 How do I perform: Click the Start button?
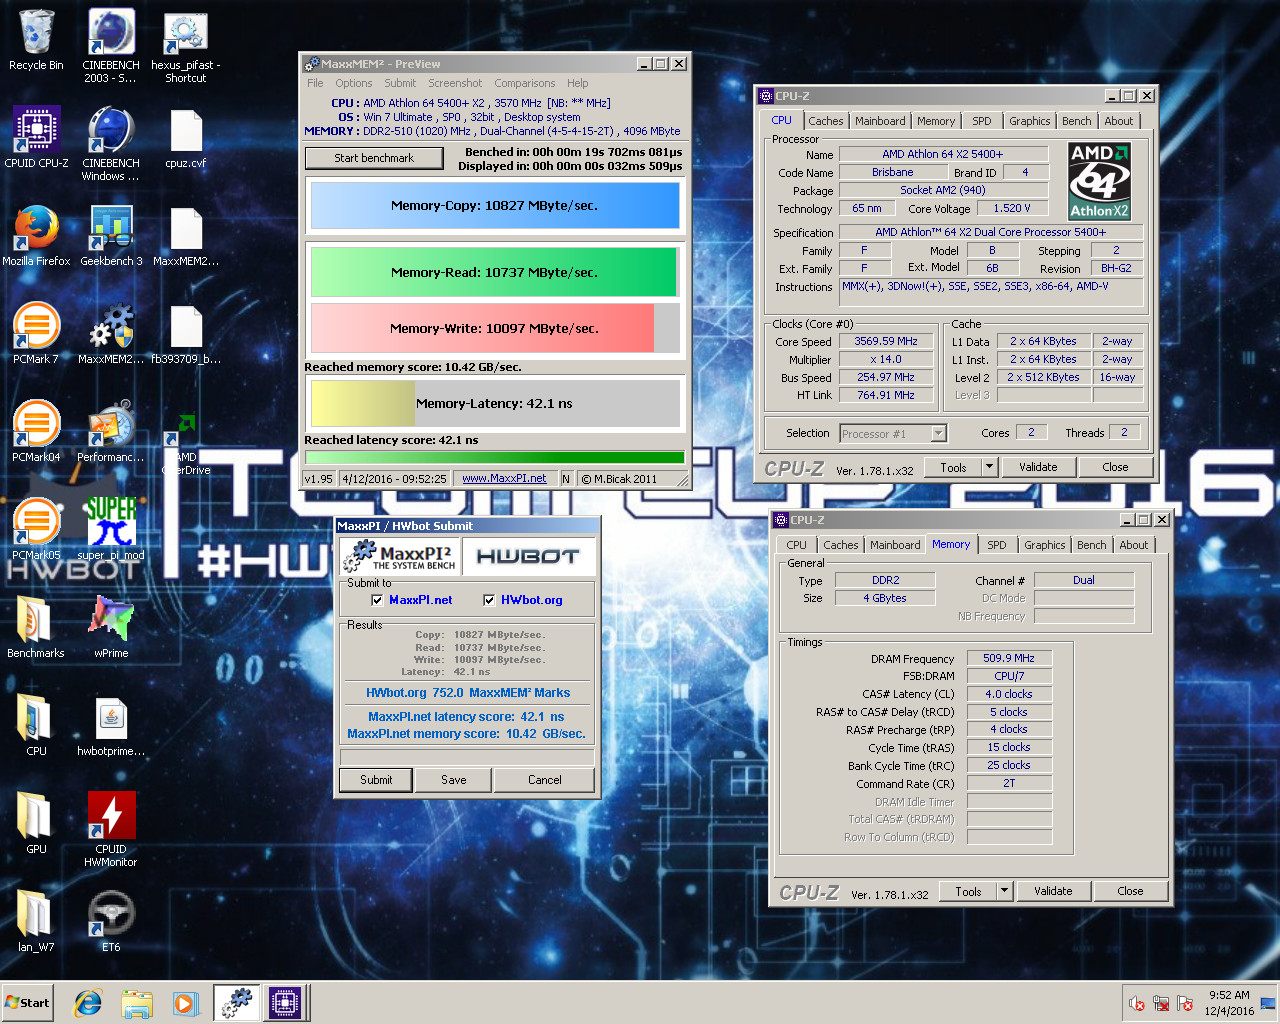point(28,1003)
